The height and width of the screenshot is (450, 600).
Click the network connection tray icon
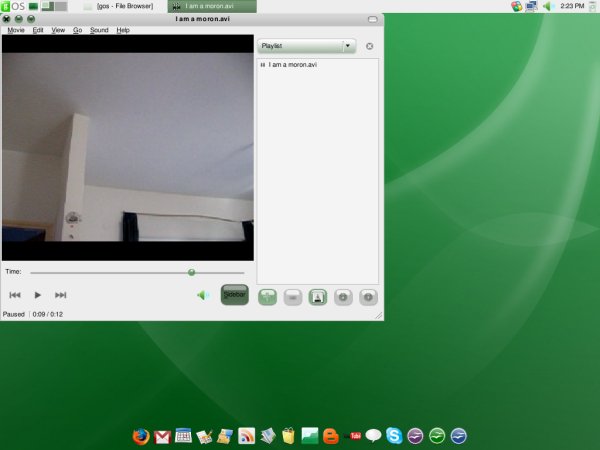[x=531, y=6]
